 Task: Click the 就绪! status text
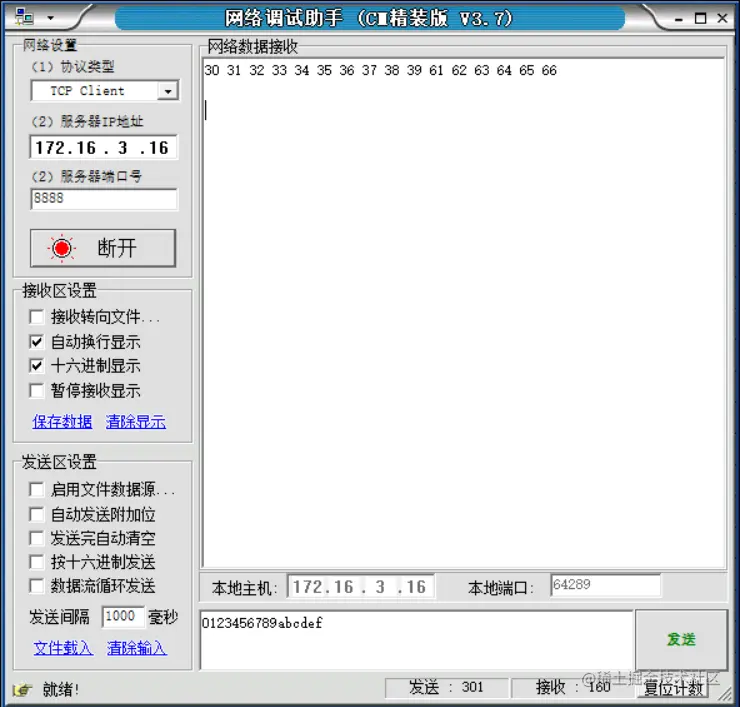pos(60,690)
